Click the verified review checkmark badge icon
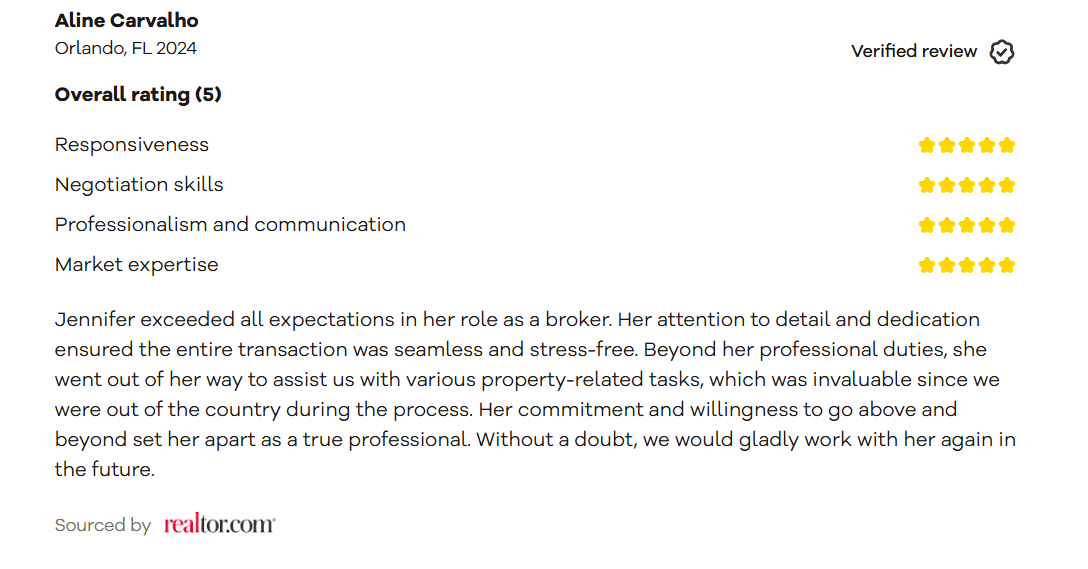The width and height of the screenshot is (1088, 569). pos(1001,52)
